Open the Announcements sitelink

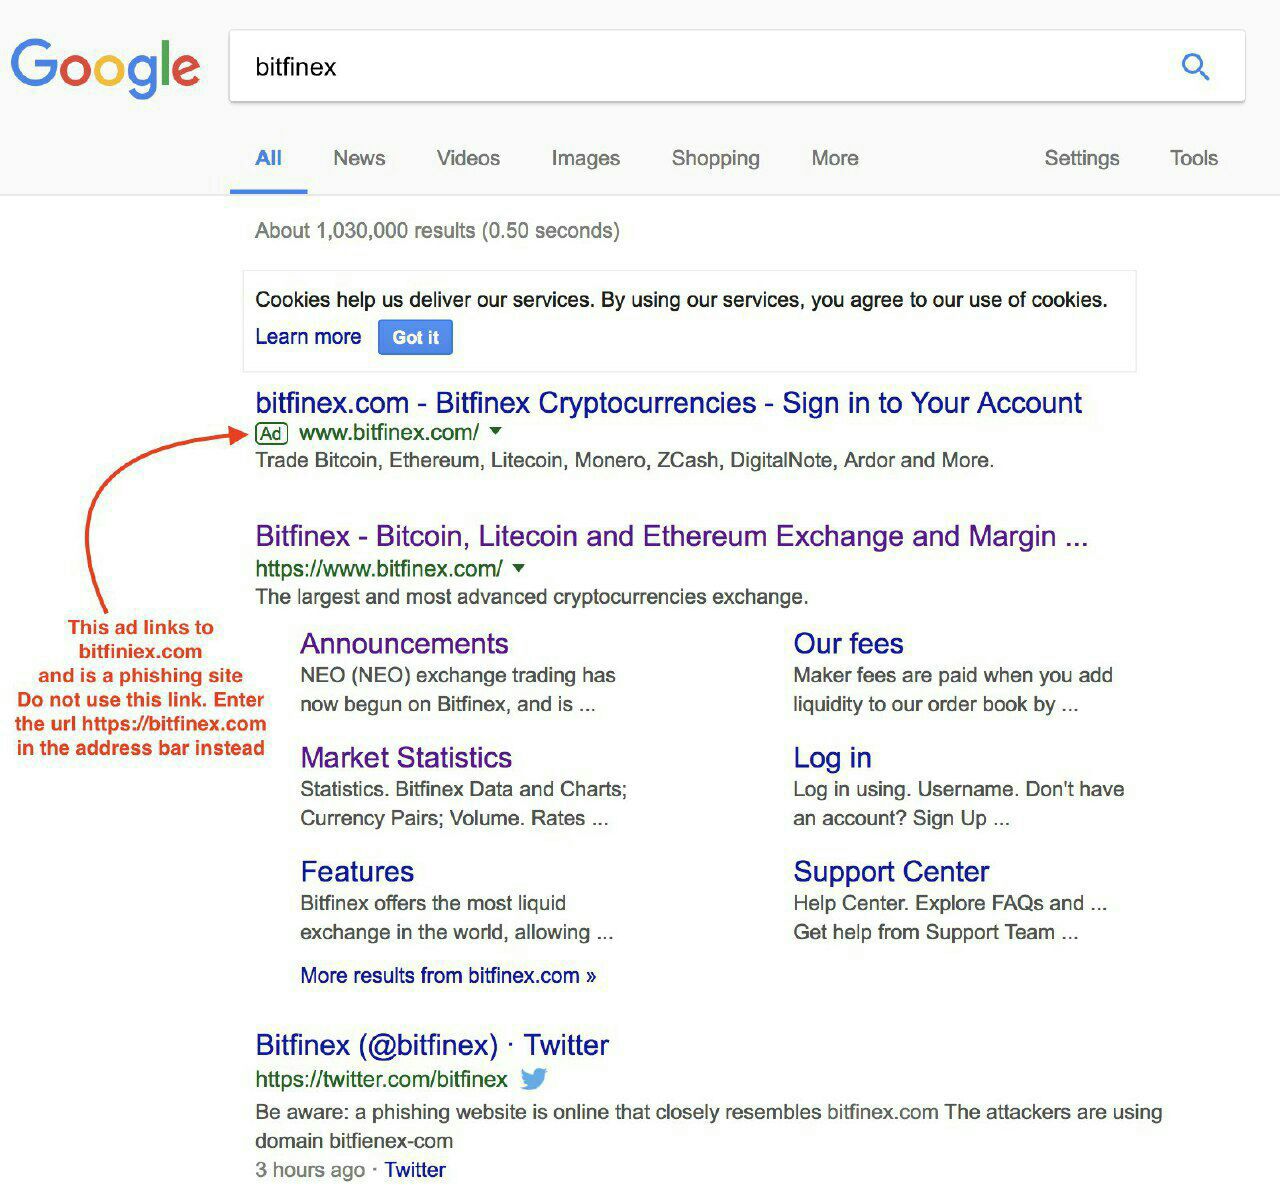(404, 644)
